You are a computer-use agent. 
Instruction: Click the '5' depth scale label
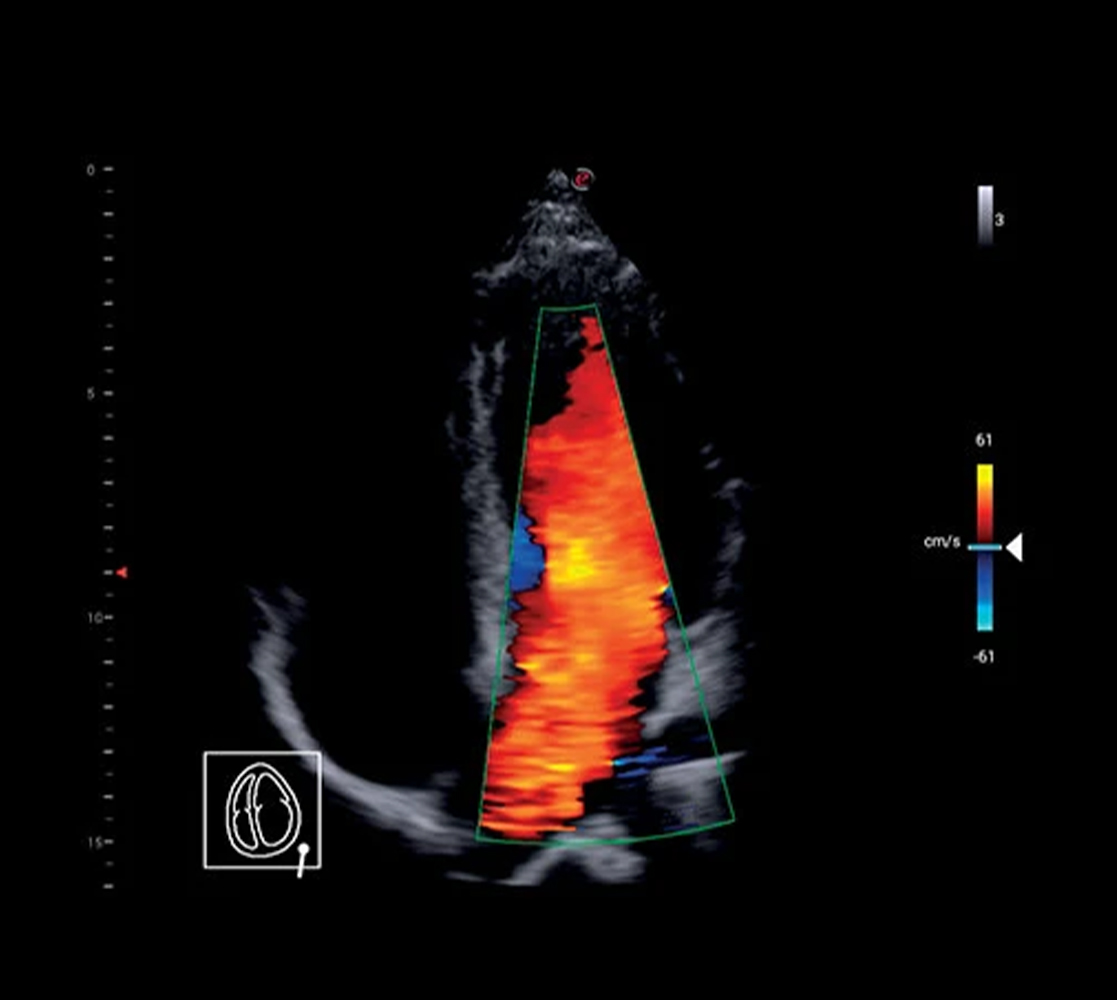point(90,393)
